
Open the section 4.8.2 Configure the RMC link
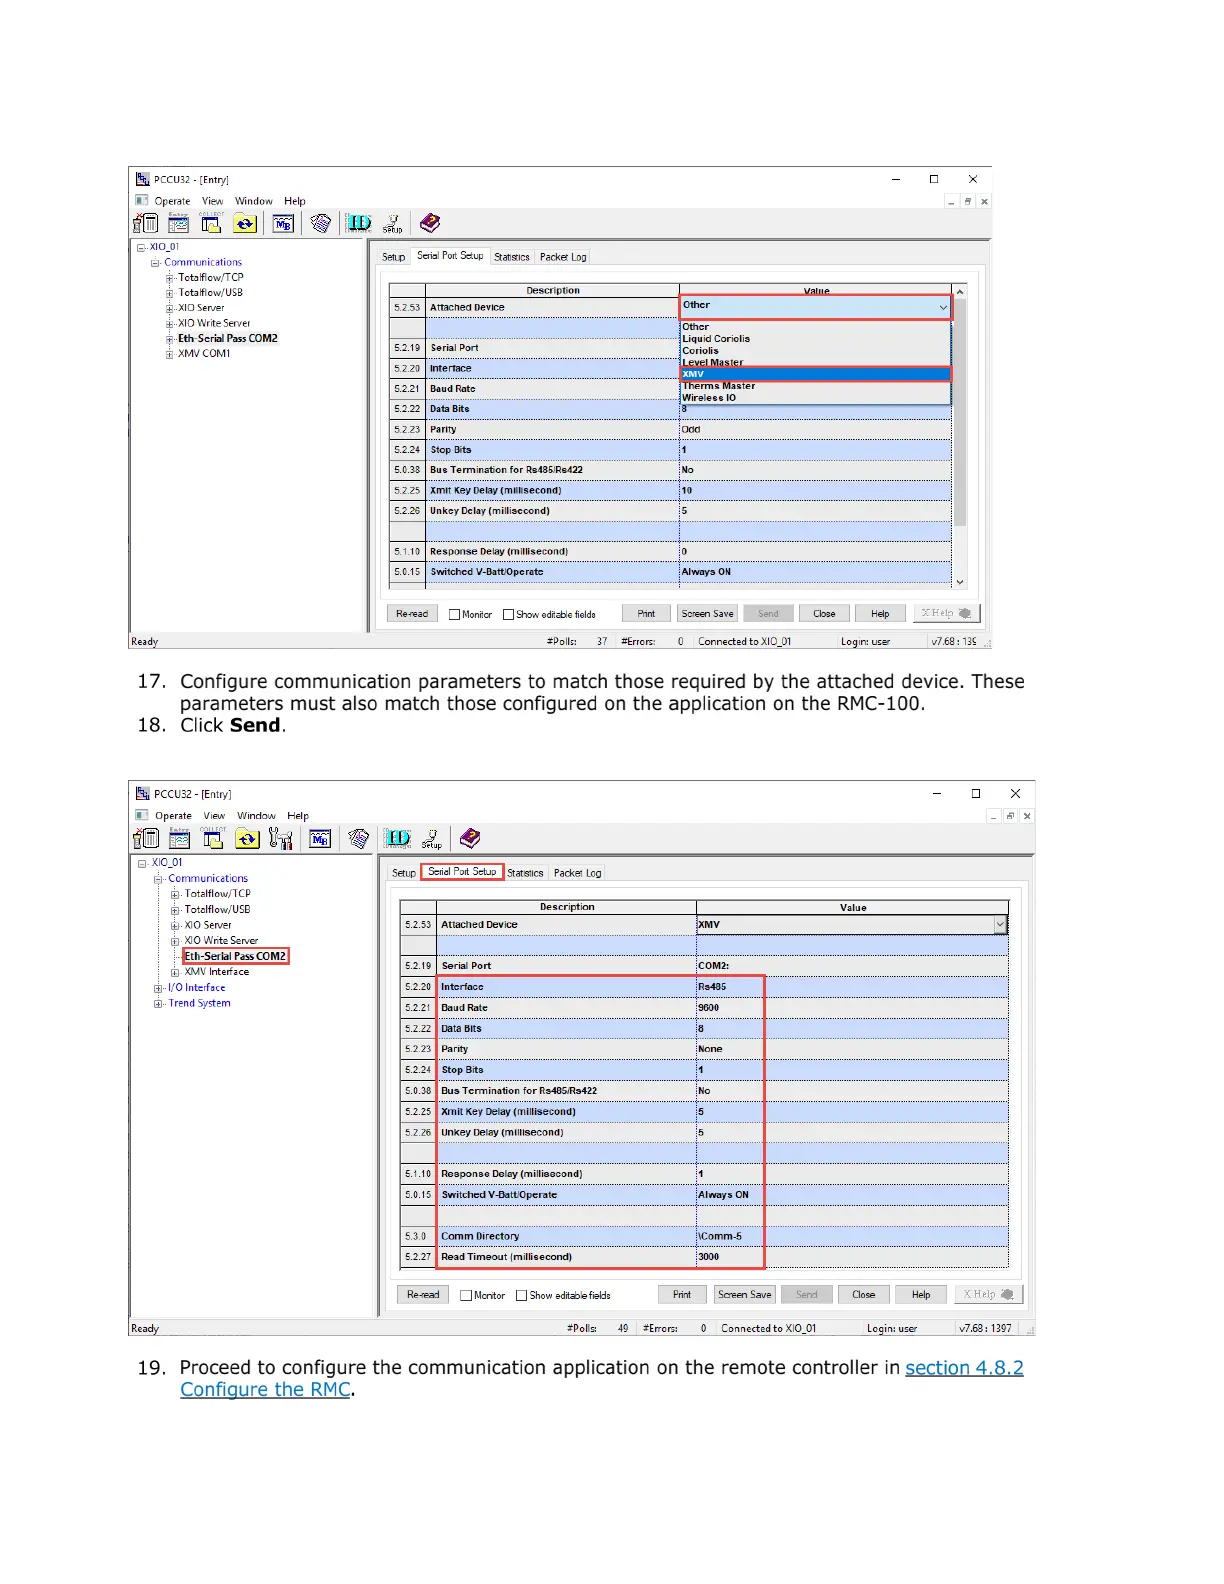963,1368
